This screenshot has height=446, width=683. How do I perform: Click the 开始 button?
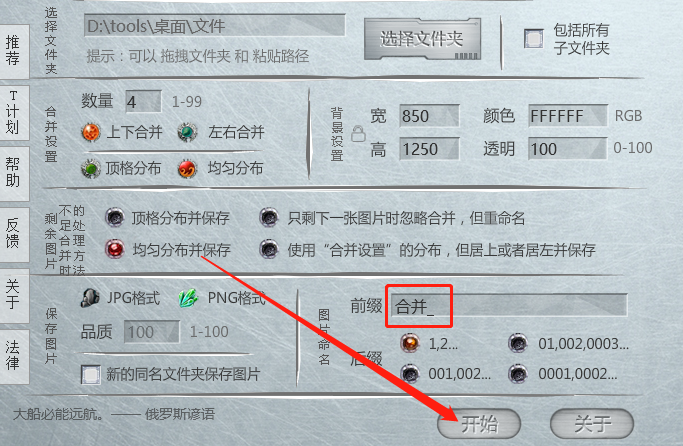point(479,423)
